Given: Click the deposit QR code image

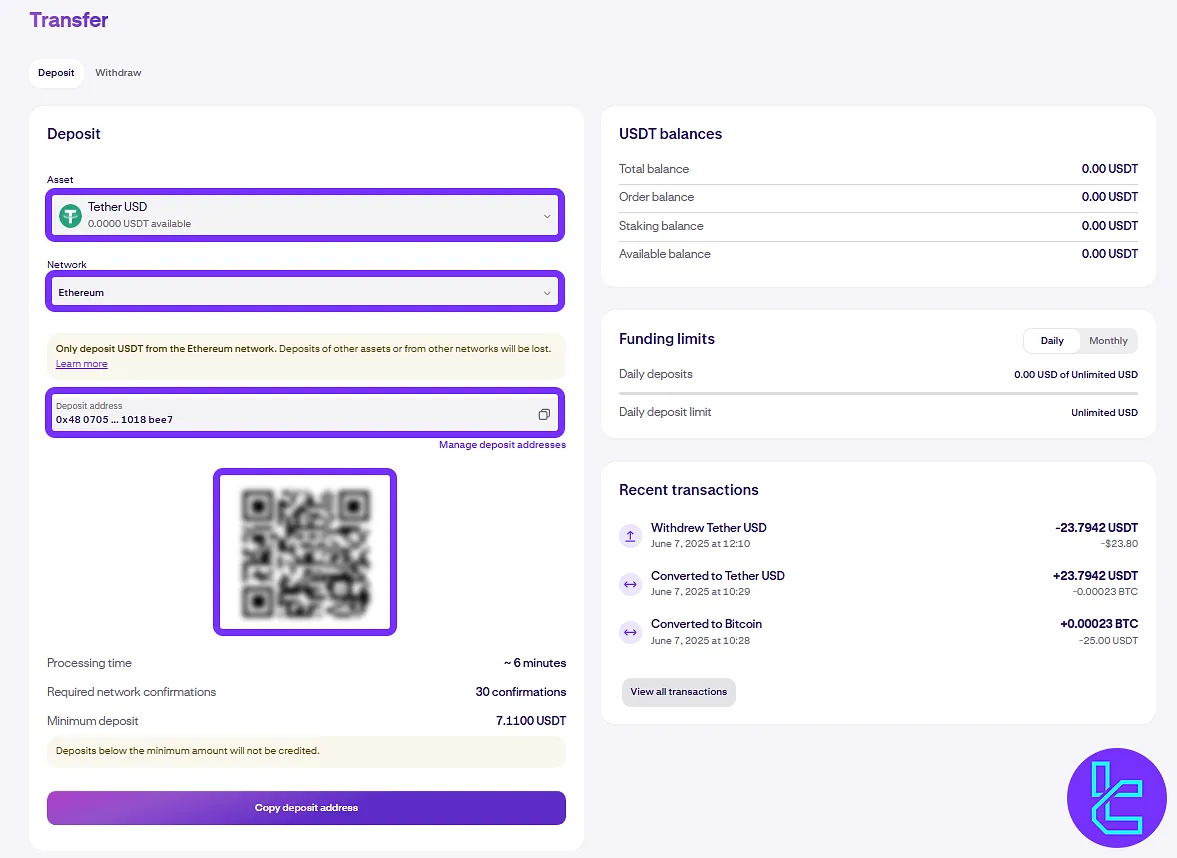Looking at the screenshot, I should pyautogui.click(x=305, y=552).
